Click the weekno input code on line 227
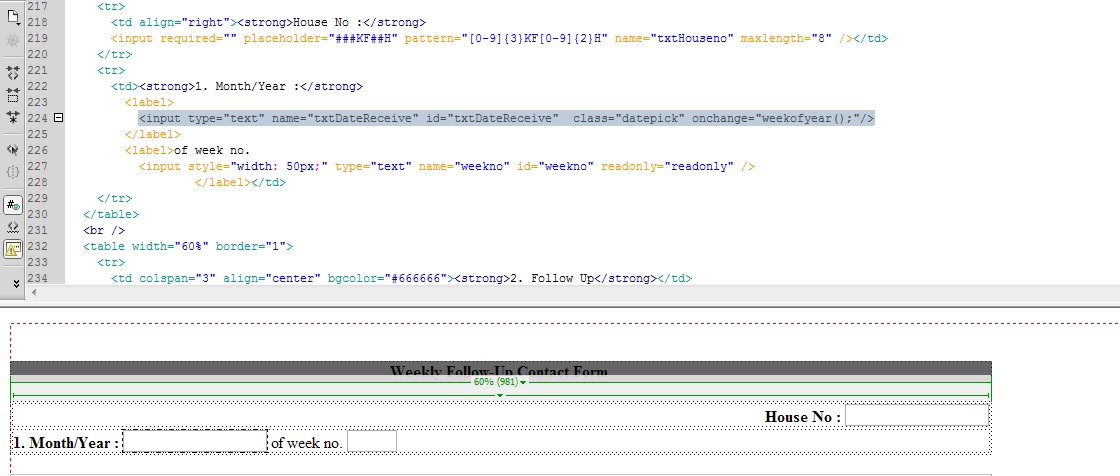 coord(446,167)
